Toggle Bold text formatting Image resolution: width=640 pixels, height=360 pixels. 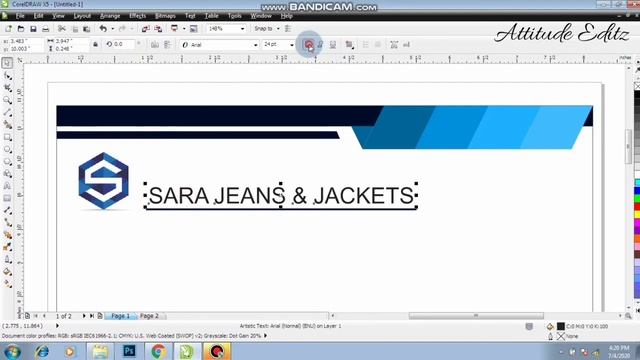click(x=309, y=44)
